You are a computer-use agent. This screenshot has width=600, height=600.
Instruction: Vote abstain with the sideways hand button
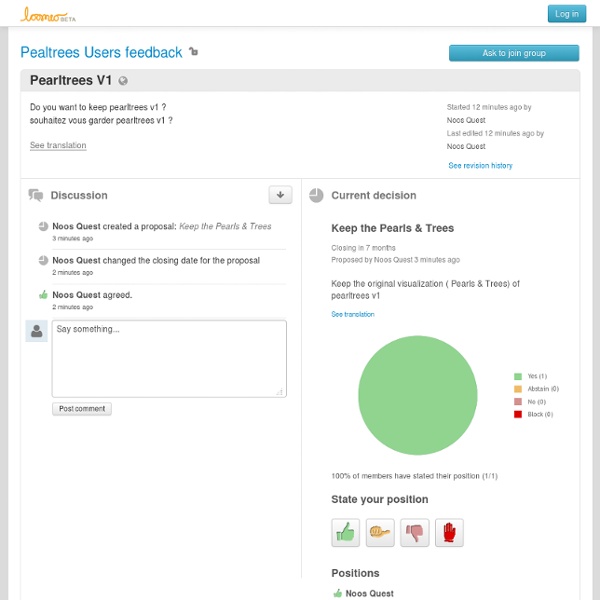point(380,532)
